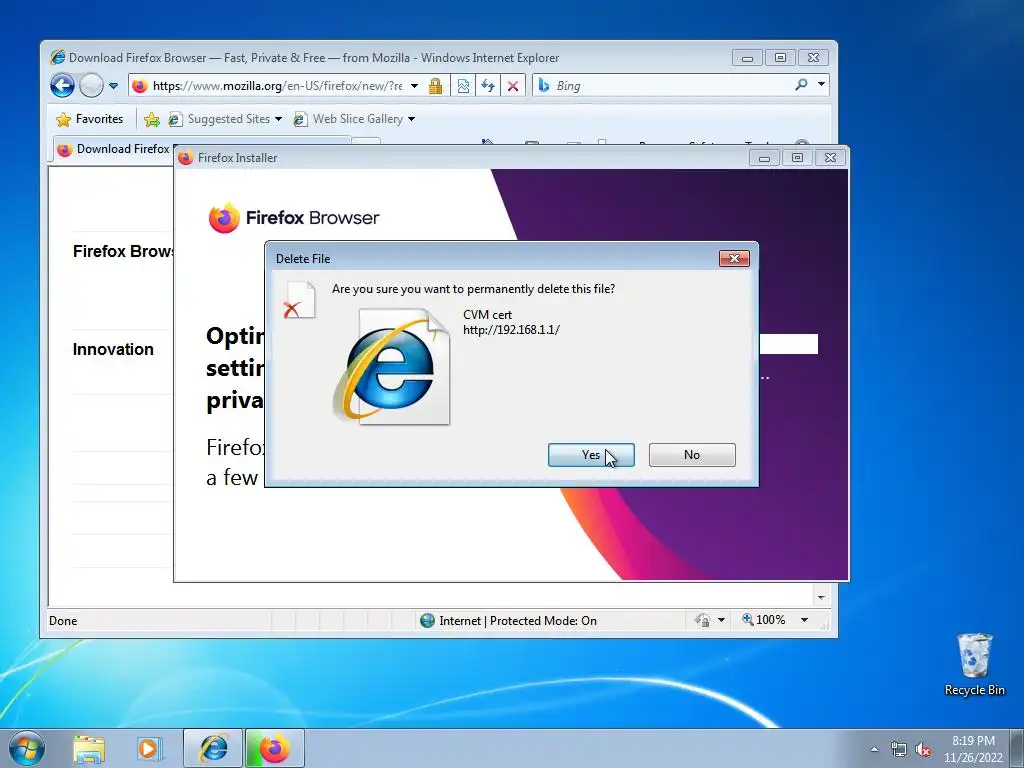1024x768 pixels.
Task: Click the http://192.168.1.1/ text
Action: point(511,330)
